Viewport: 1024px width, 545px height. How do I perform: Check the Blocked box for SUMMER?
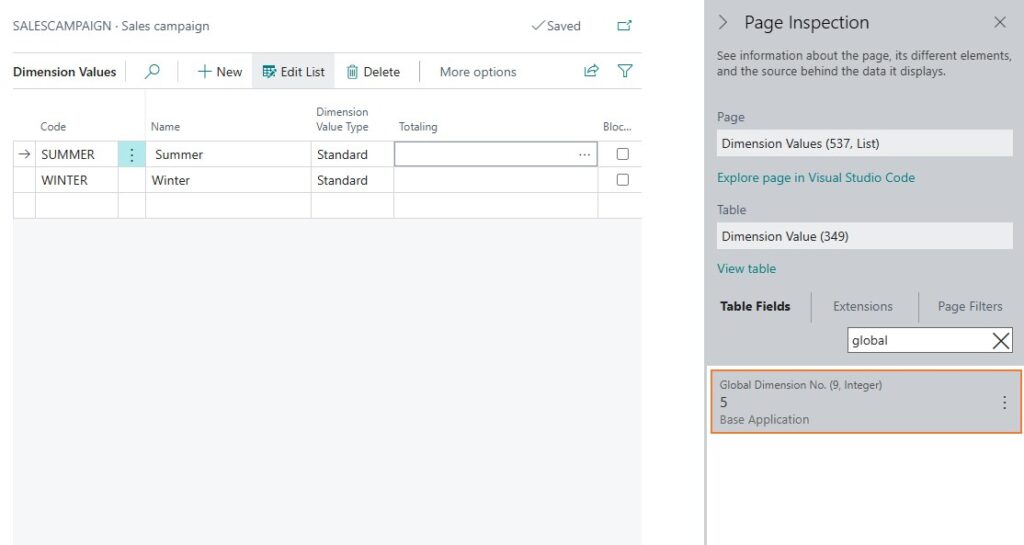tap(622, 155)
